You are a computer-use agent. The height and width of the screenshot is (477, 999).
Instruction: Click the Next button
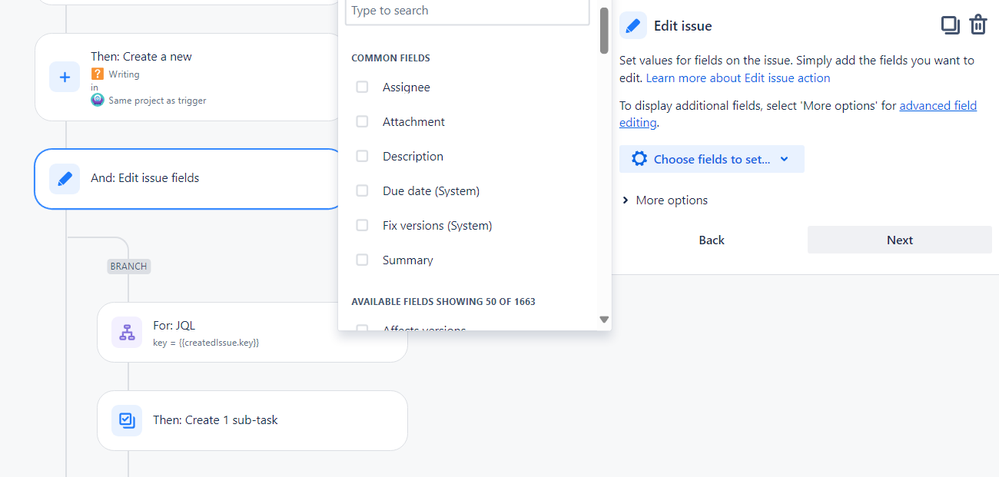click(900, 240)
